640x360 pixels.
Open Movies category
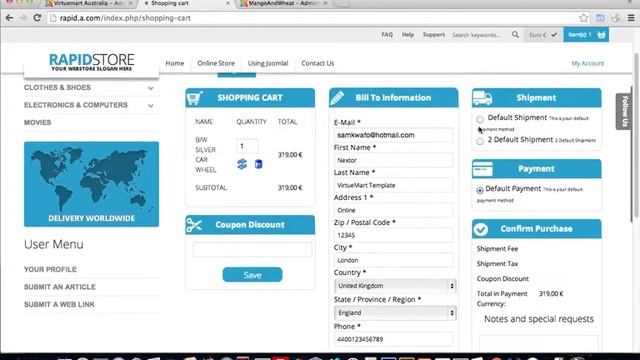pos(38,122)
